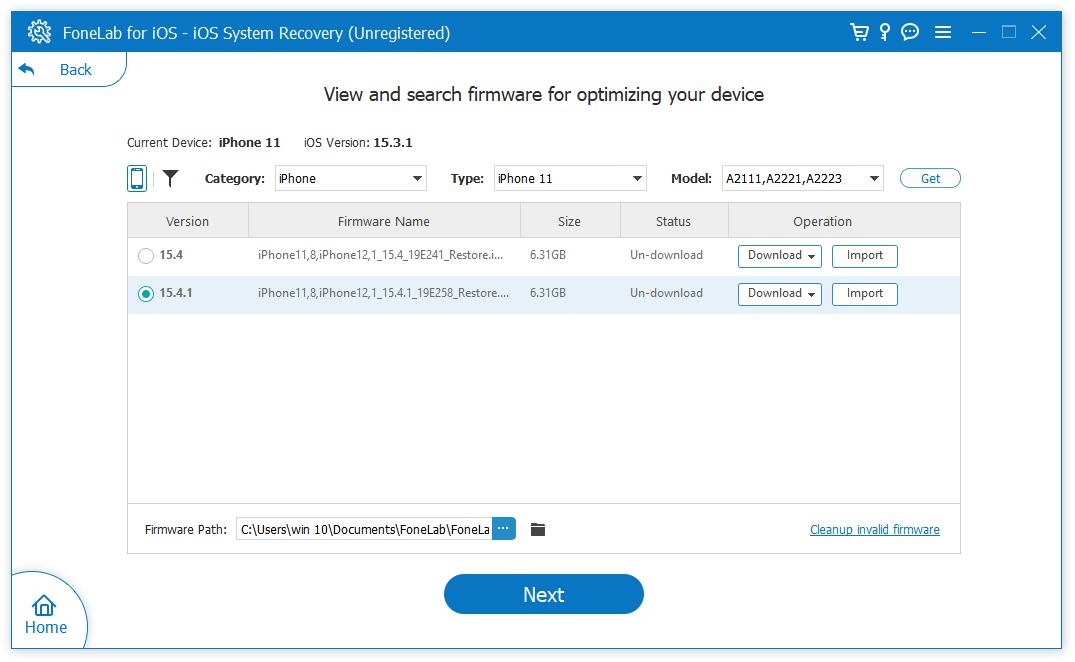Open the Type dropdown showing iPhone 11
This screenshot has height=662, width=1075.
pos(570,178)
